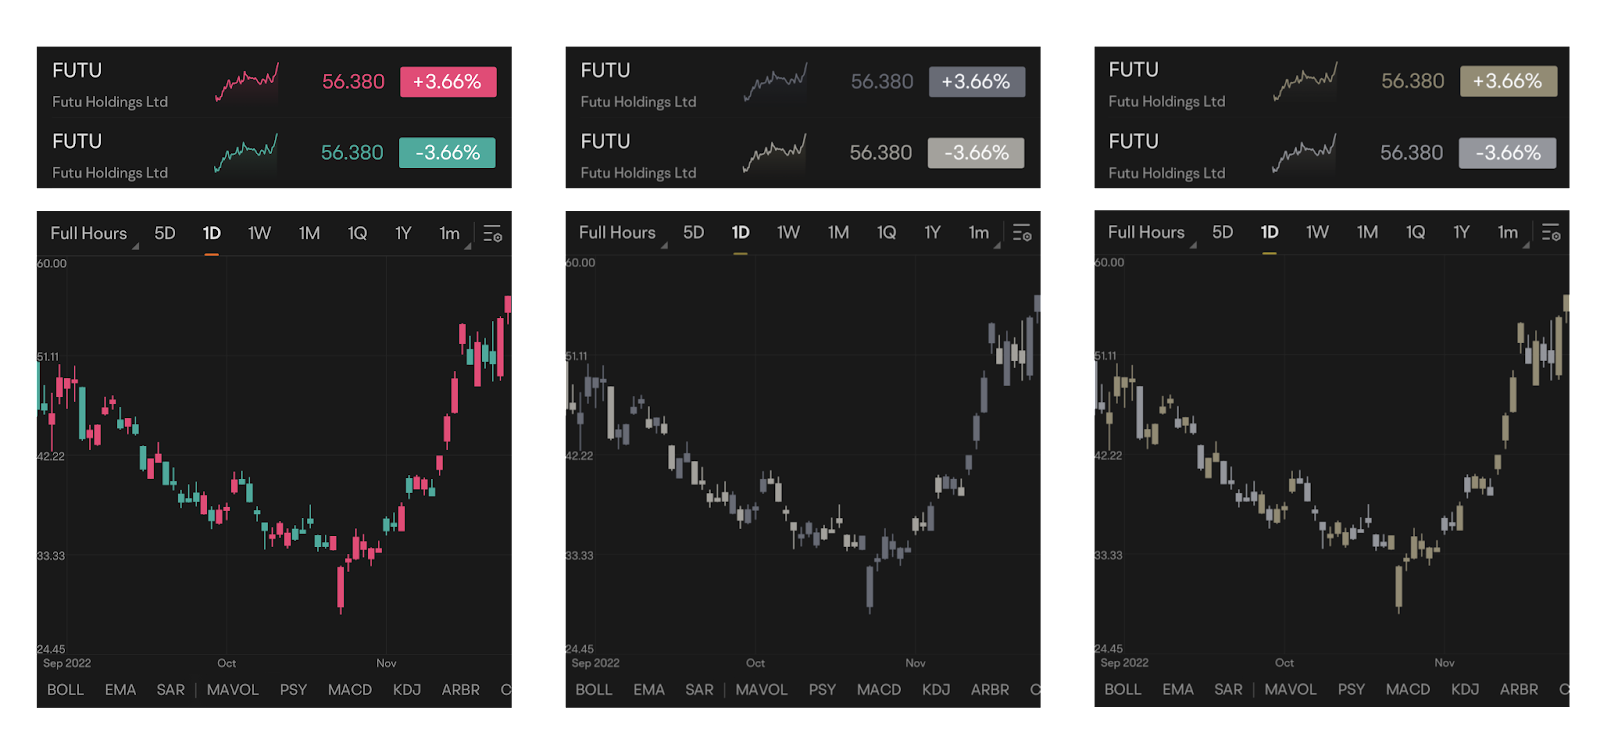The height and width of the screenshot is (754, 1600).
Task: Click the bluish-gray -3.66% color badge
Action: 1508,153
